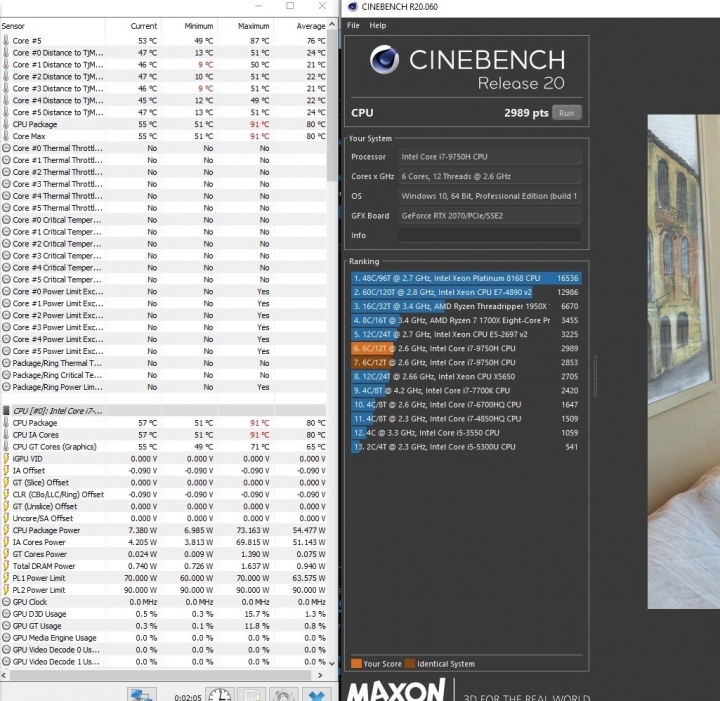Click the circle icon beside GPU Clock
720x701 pixels.
click(x=6, y=601)
